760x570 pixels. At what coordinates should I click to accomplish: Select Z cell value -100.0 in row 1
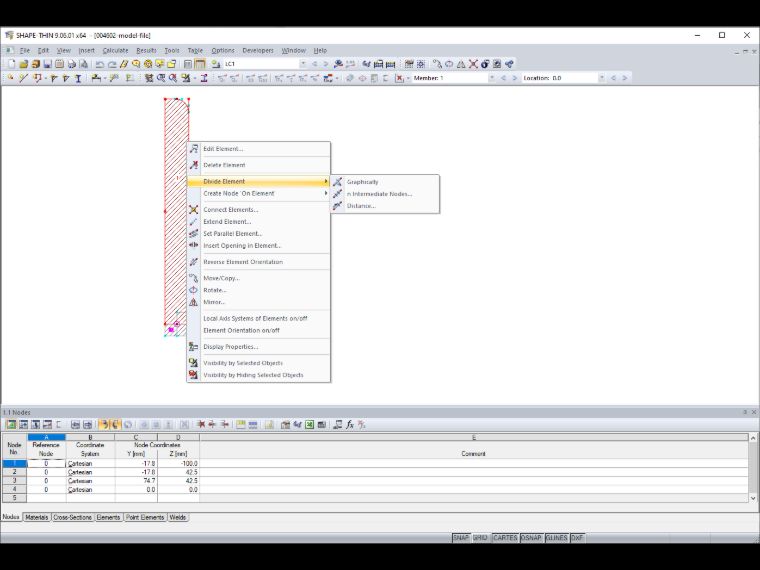178,463
